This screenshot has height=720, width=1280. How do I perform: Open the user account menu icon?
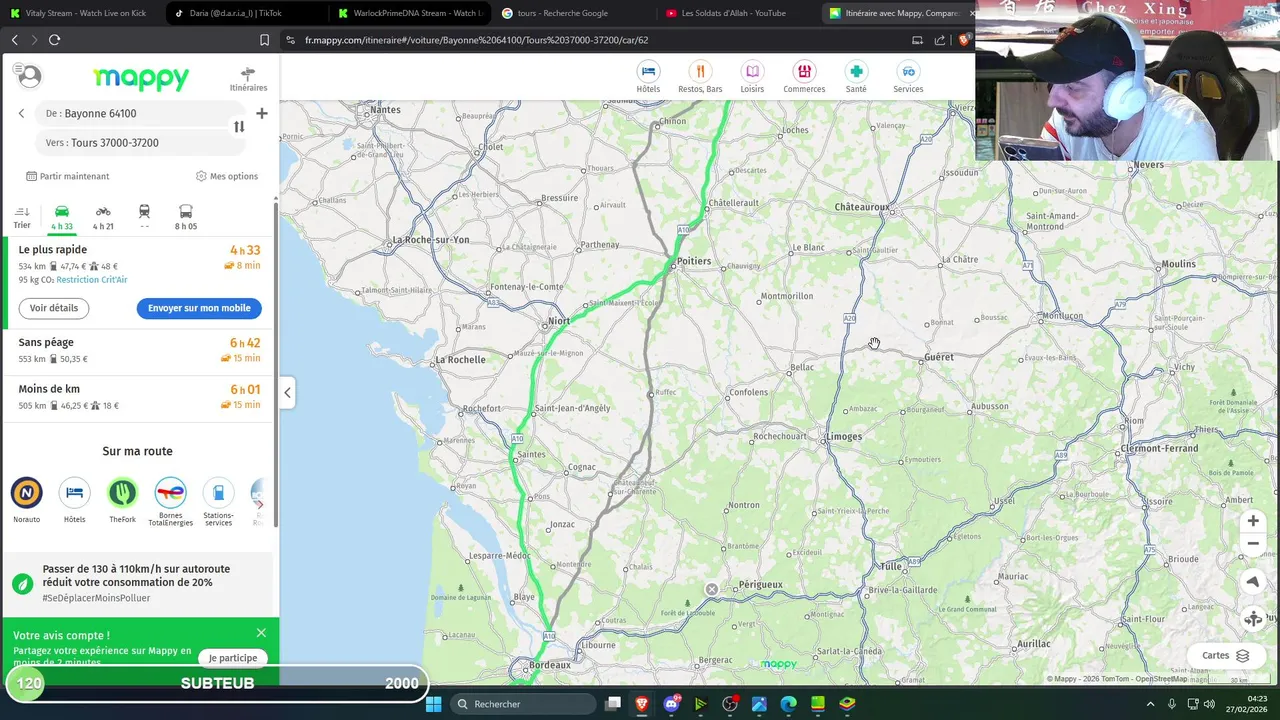[29, 76]
